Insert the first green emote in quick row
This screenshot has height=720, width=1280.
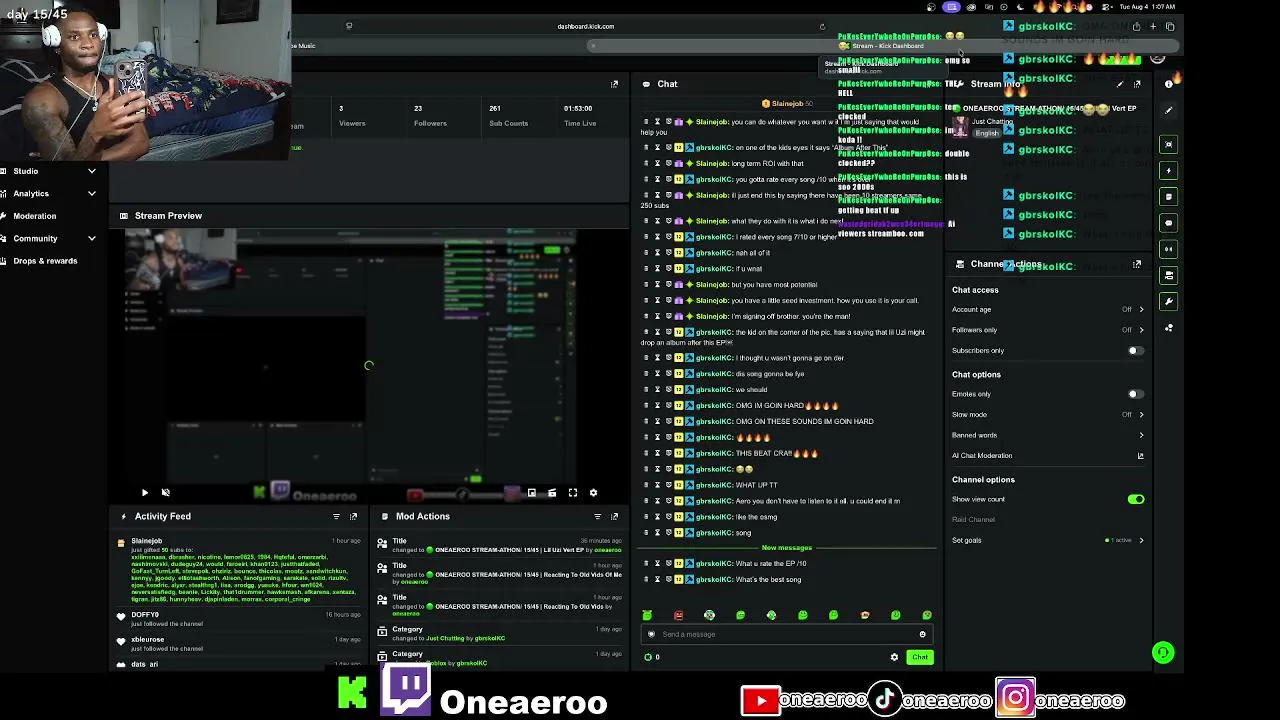point(647,615)
